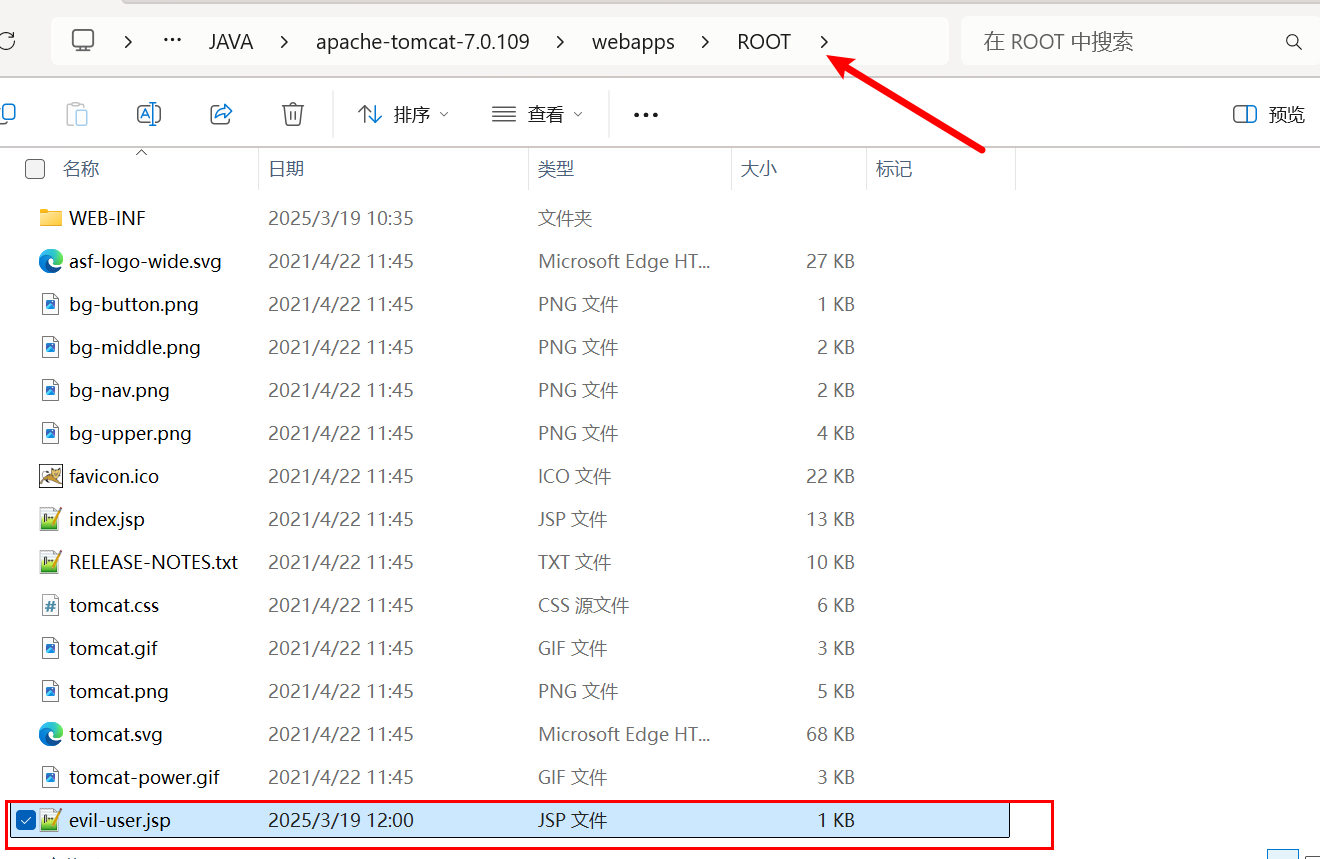Click the image icon beside tomcat.gif
Image resolution: width=1320 pixels, height=859 pixels.
pos(50,648)
